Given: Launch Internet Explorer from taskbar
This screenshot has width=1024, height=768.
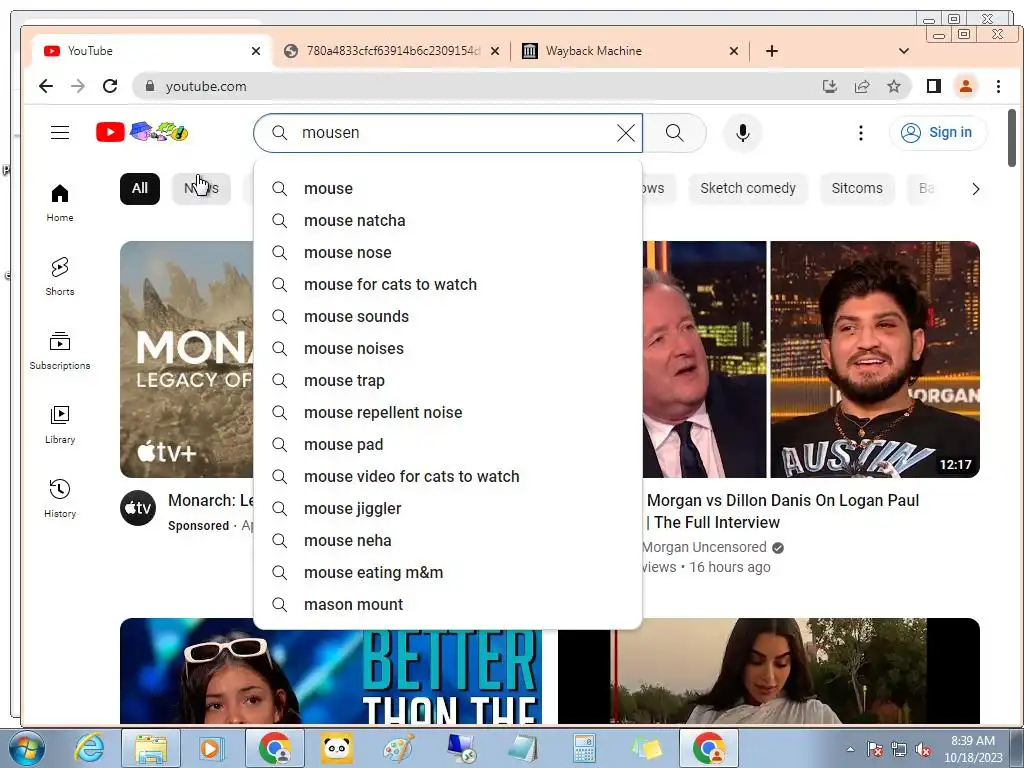Looking at the screenshot, I should (x=89, y=748).
